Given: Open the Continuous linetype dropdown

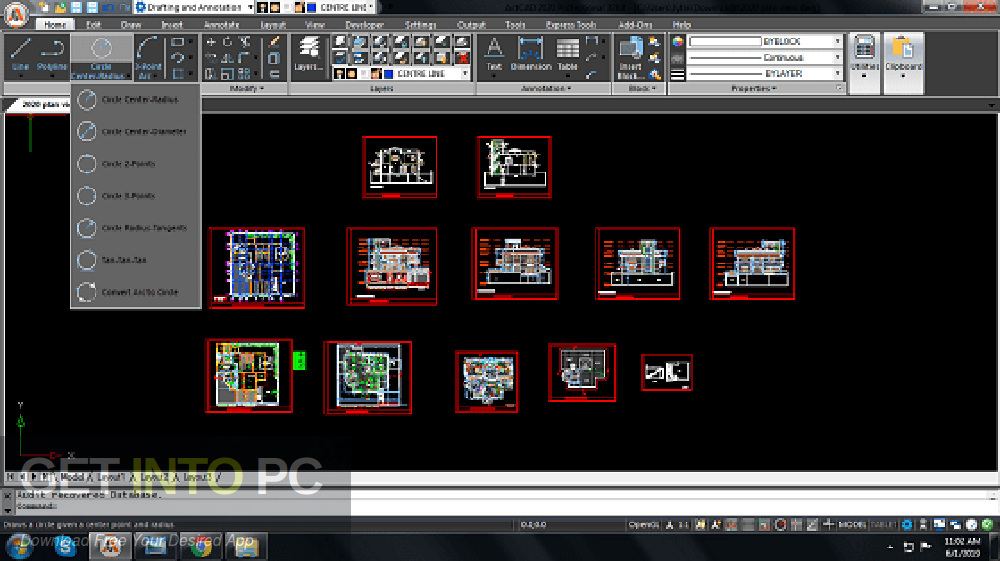Looking at the screenshot, I should tap(837, 57).
